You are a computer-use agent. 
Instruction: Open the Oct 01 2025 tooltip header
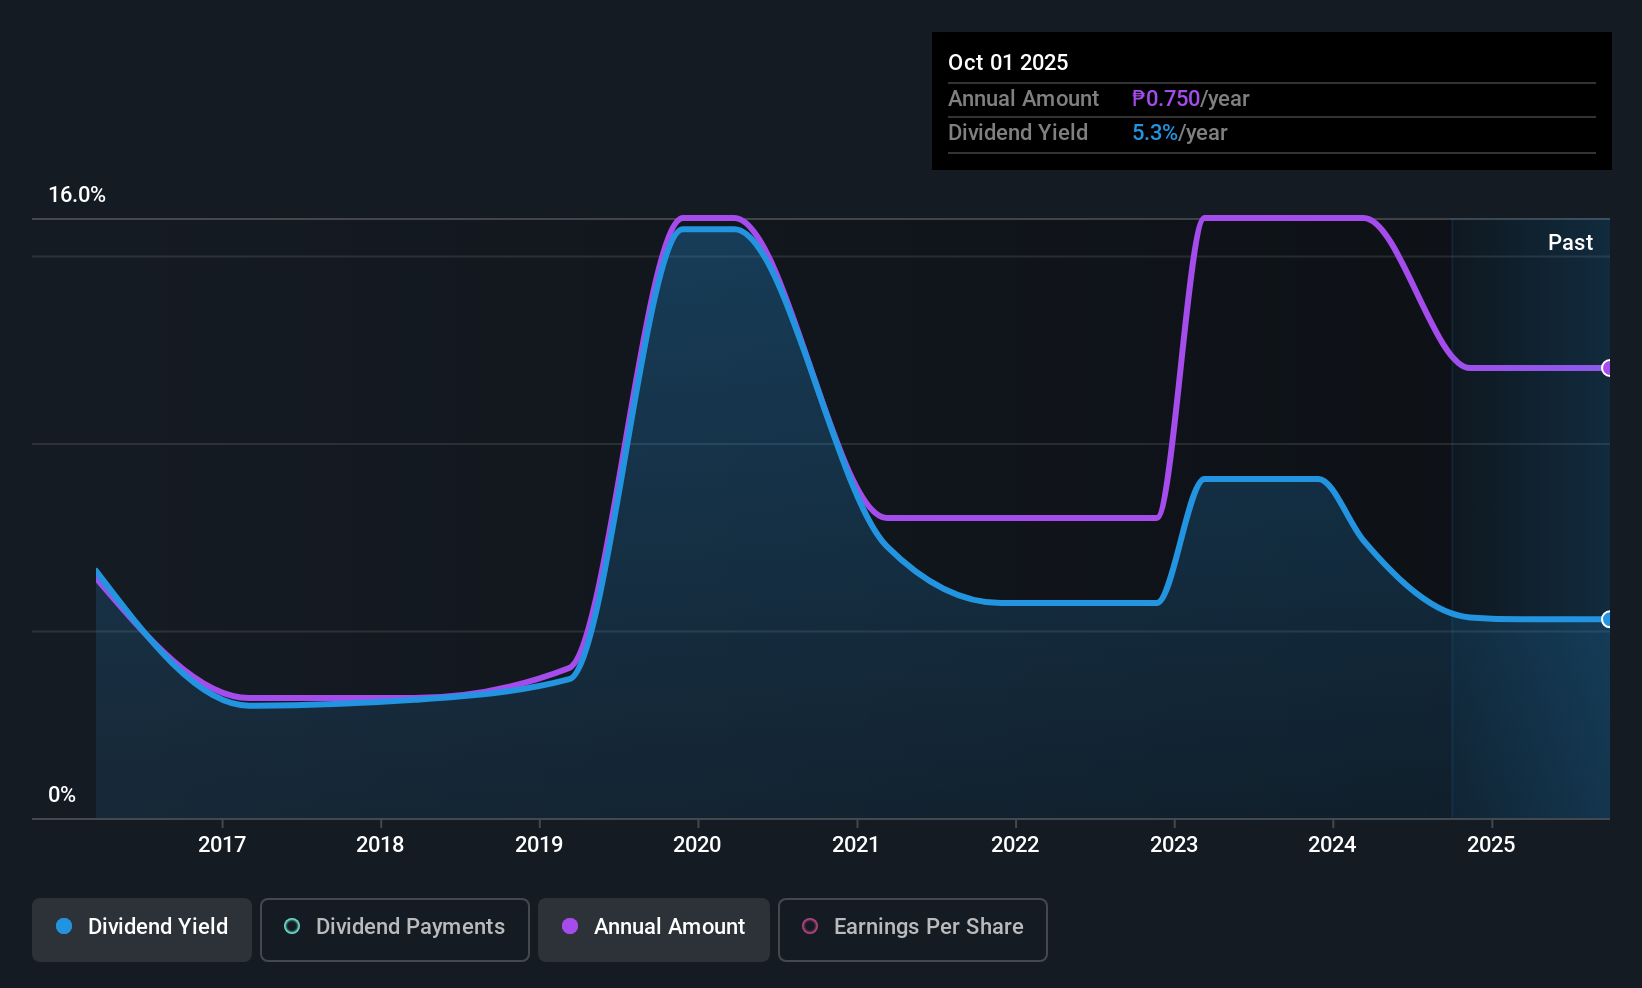(x=1008, y=62)
